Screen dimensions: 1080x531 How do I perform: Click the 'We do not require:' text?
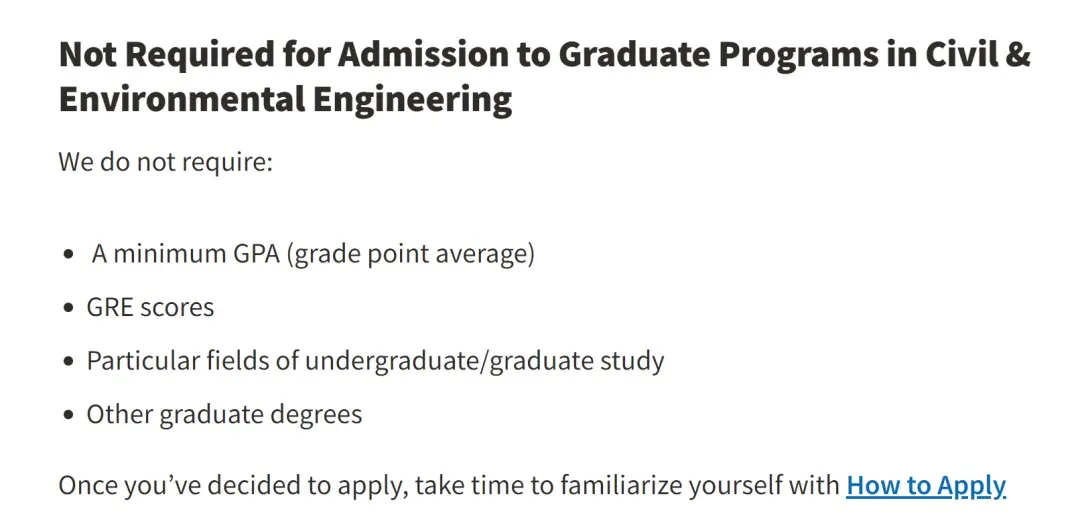(165, 161)
